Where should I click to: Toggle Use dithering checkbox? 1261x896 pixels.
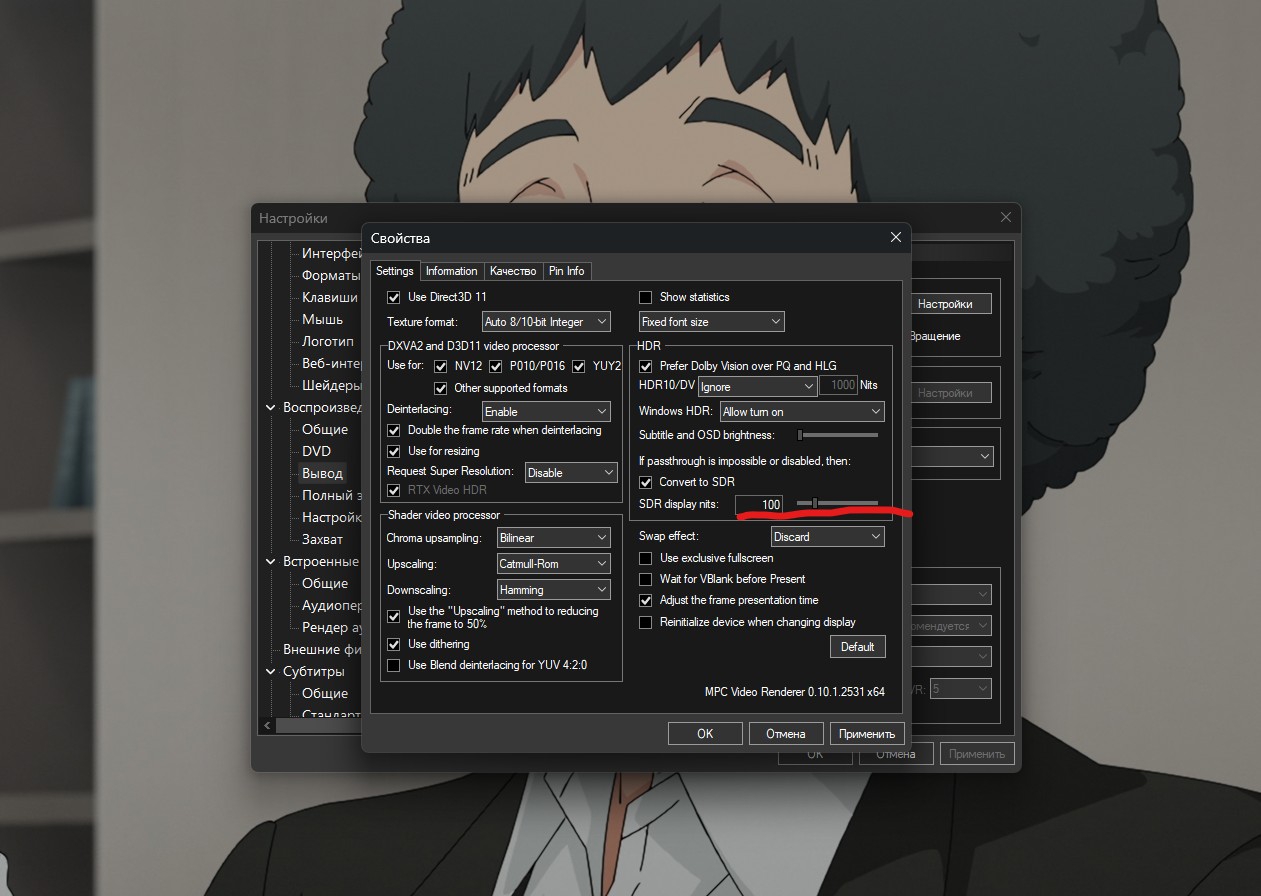point(393,644)
